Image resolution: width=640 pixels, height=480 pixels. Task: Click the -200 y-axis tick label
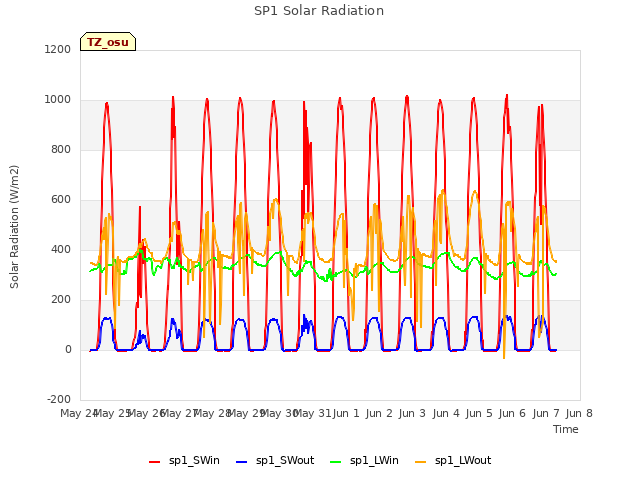click(59, 400)
